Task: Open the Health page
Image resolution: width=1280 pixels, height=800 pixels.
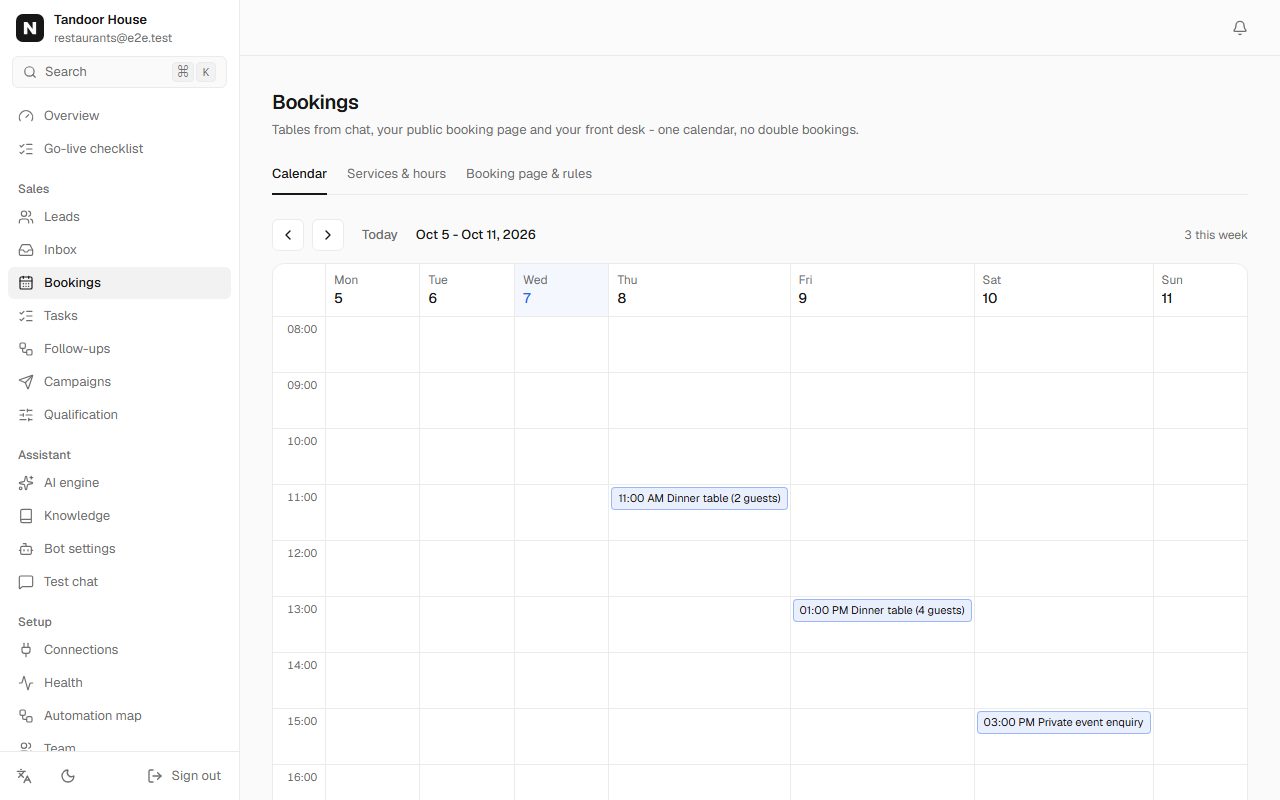Action: pyautogui.click(x=119, y=683)
